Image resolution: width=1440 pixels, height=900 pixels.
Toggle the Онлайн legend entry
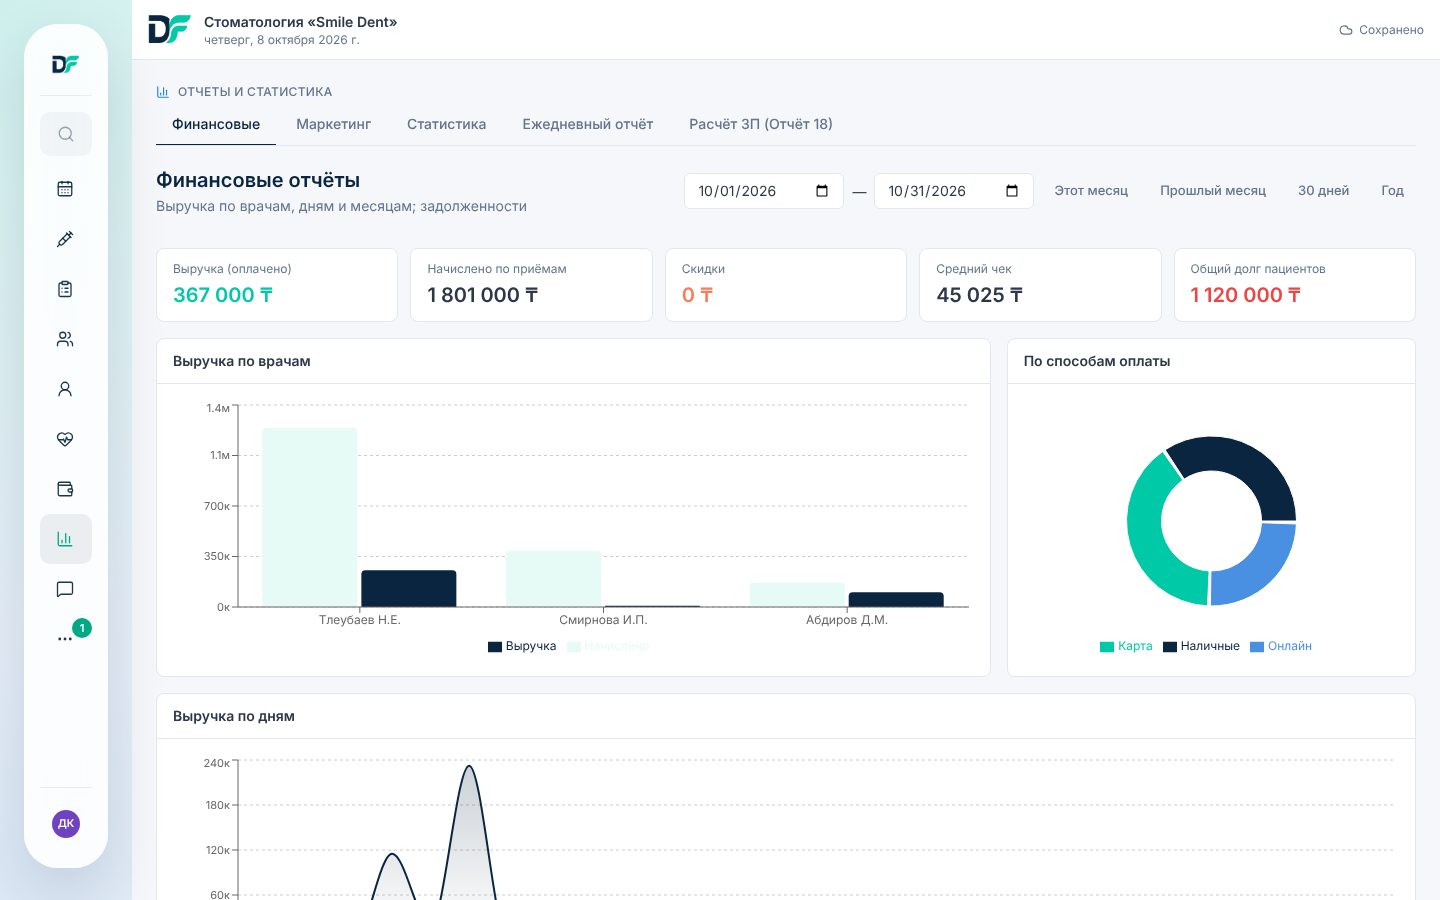point(1281,646)
